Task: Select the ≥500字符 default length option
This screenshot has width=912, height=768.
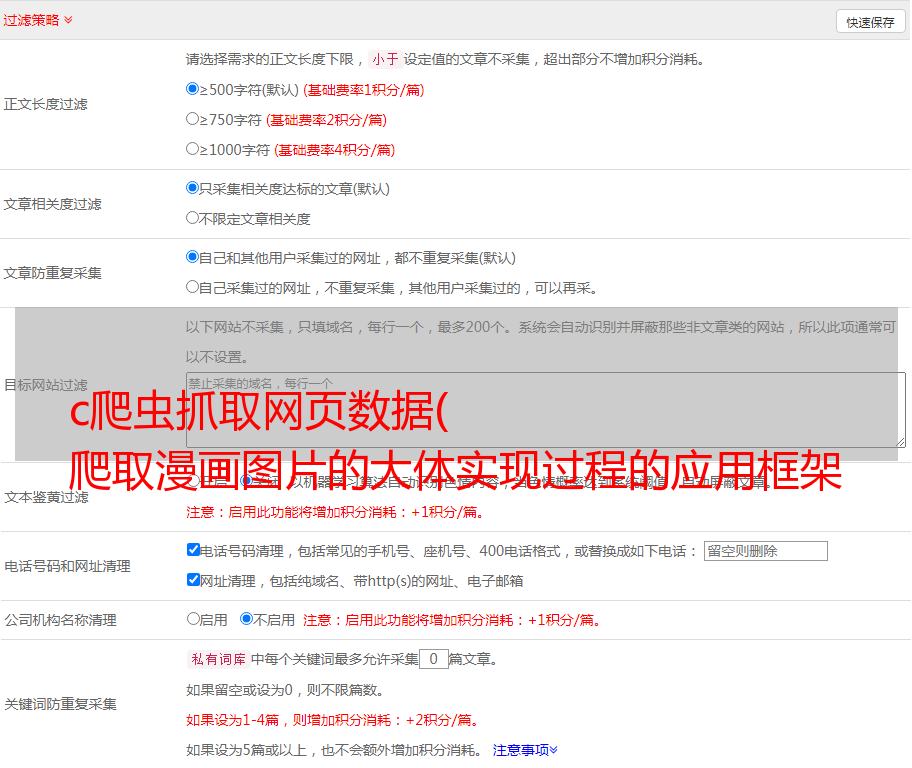Action: 193,89
